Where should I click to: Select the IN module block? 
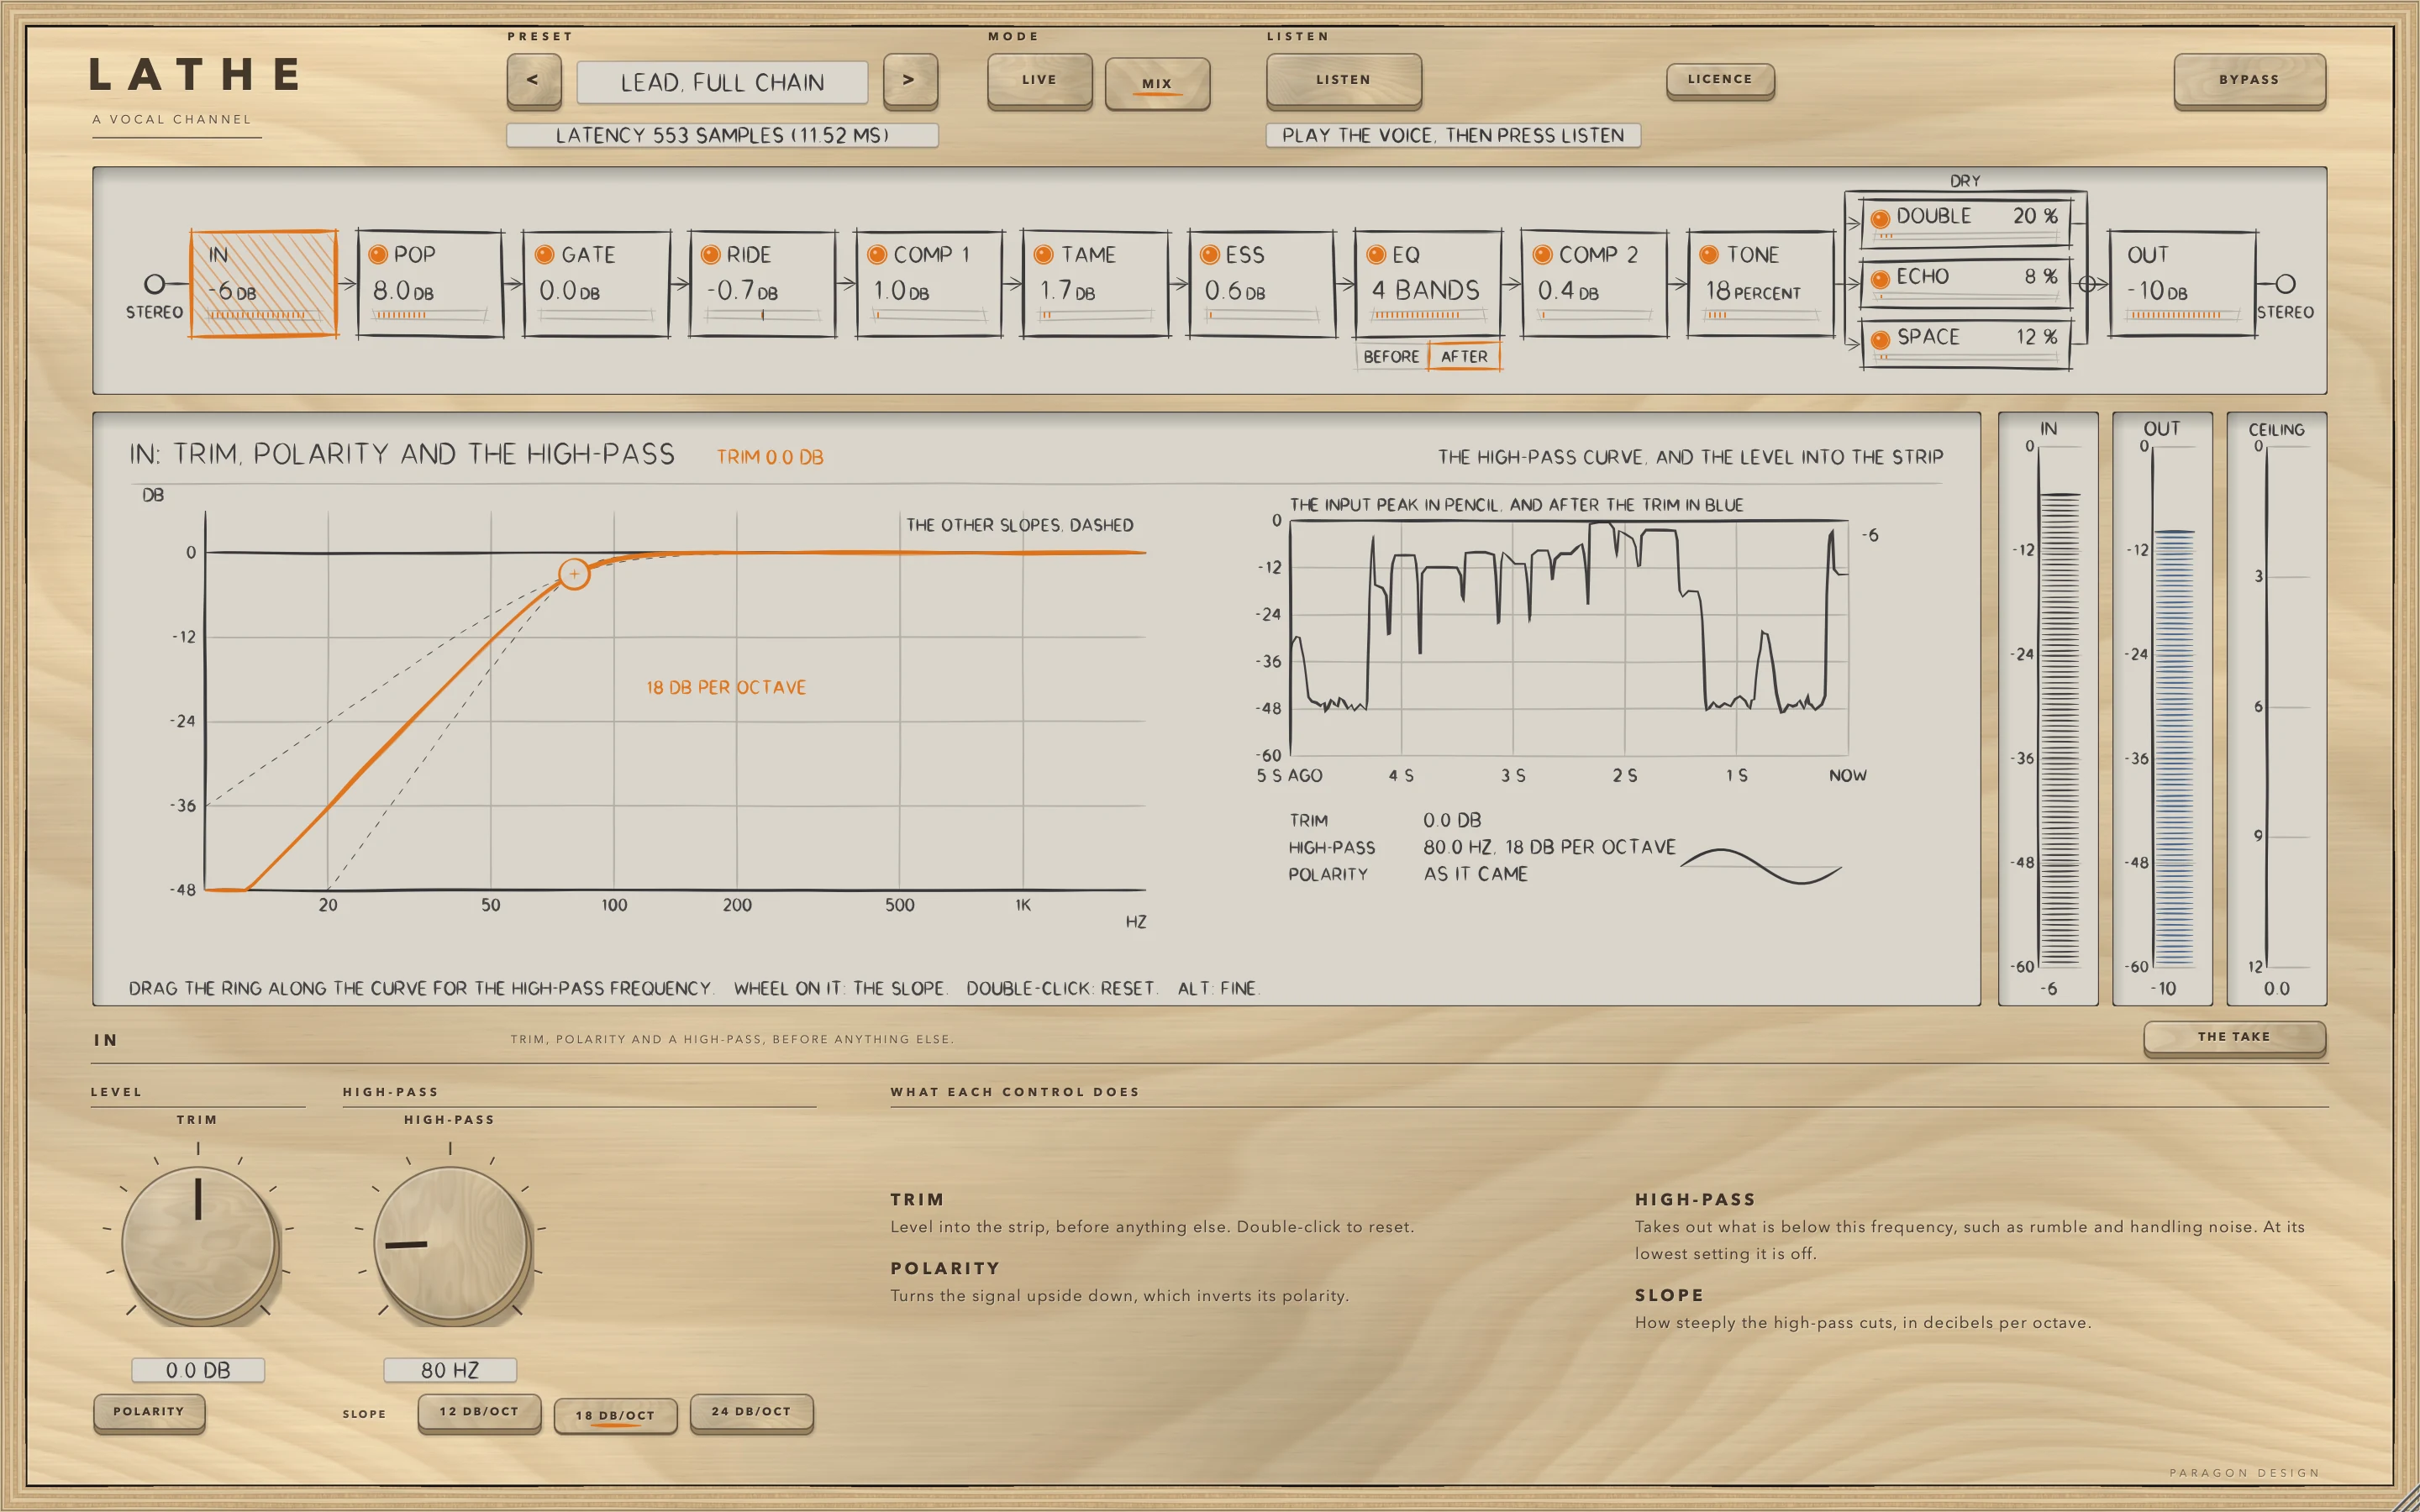pyautogui.click(x=264, y=284)
